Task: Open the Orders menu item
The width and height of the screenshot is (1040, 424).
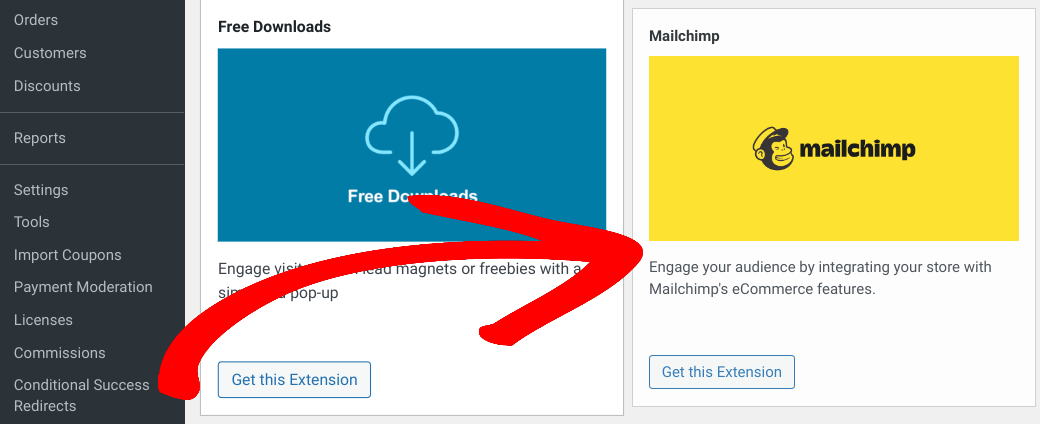Action: 36,20
